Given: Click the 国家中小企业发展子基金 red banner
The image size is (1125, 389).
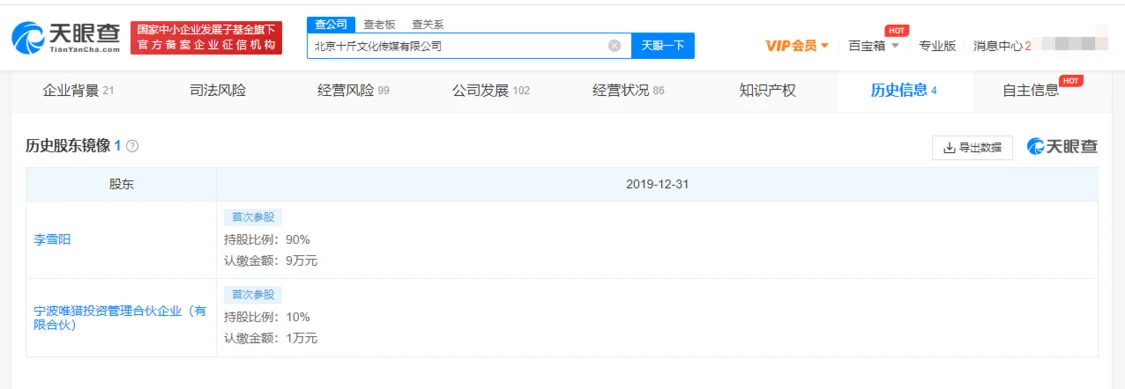Looking at the screenshot, I should 206,38.
